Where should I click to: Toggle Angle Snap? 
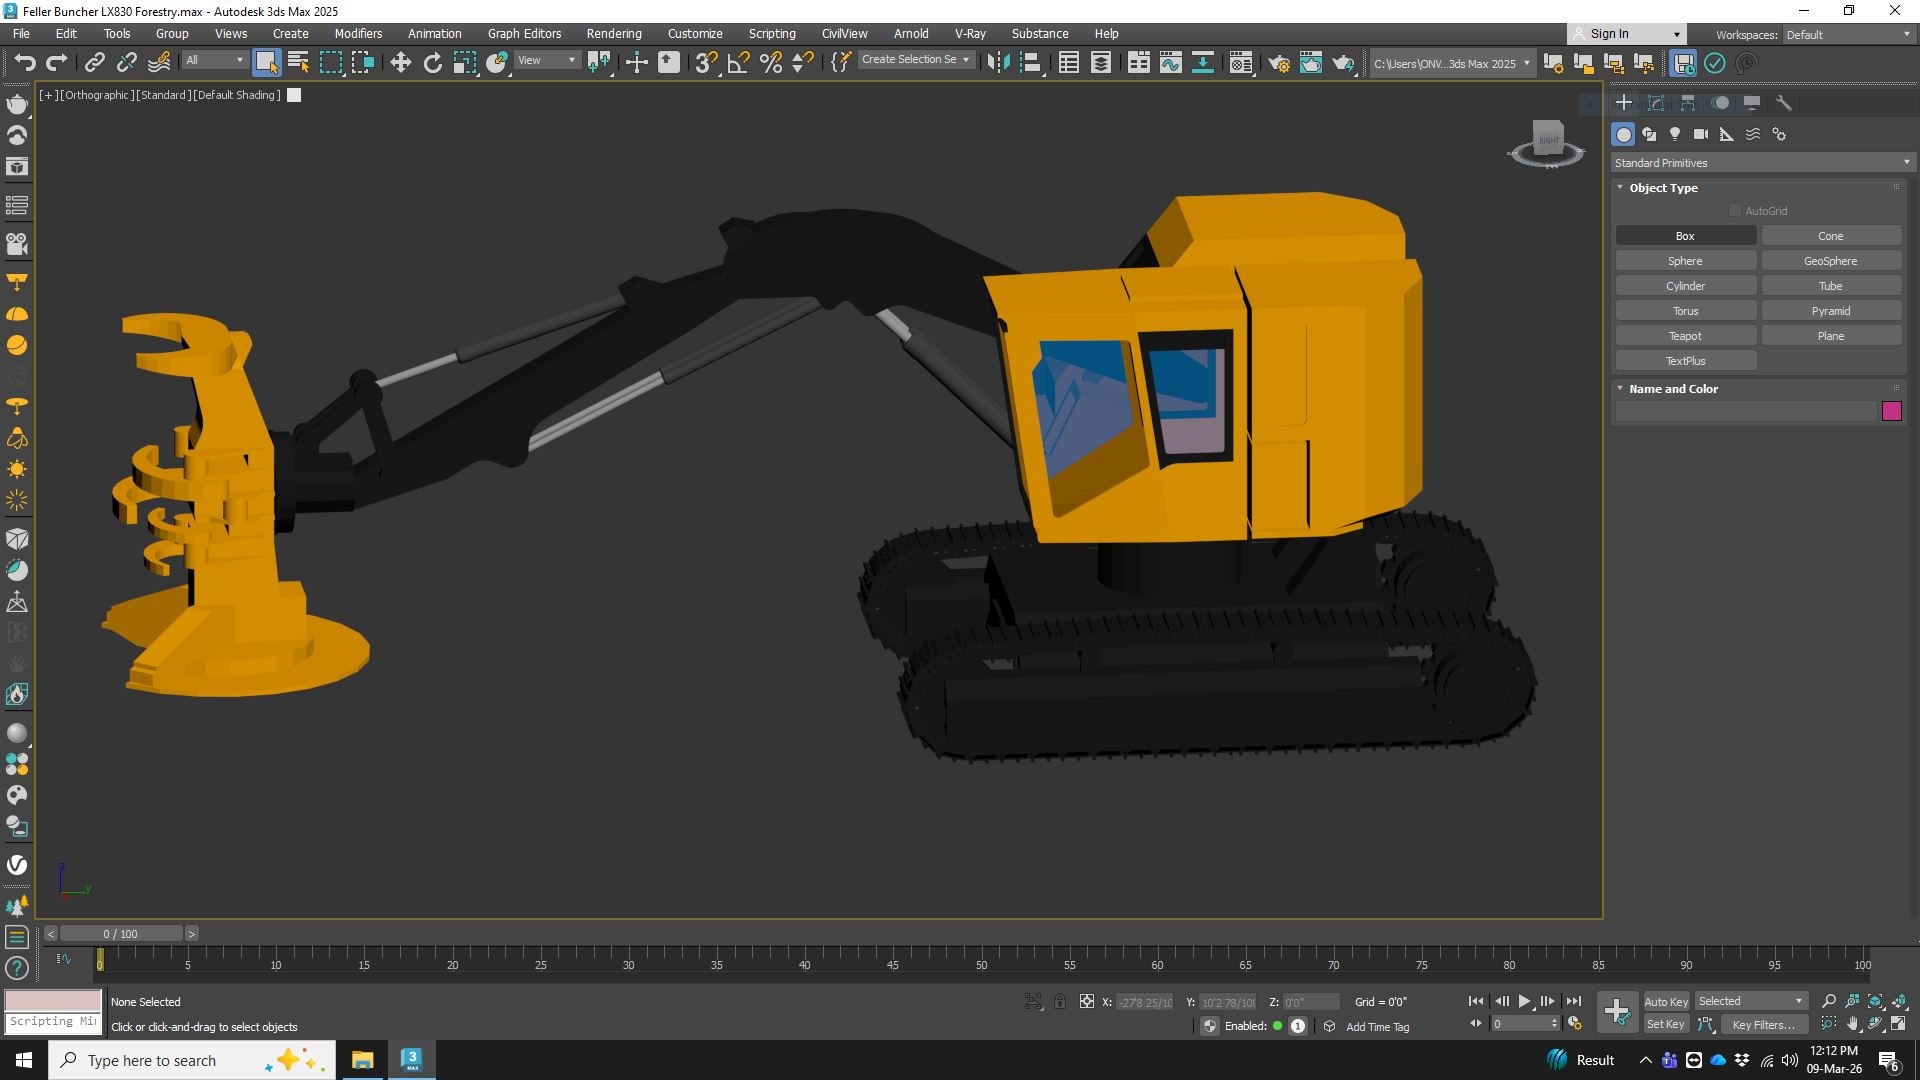tap(738, 63)
